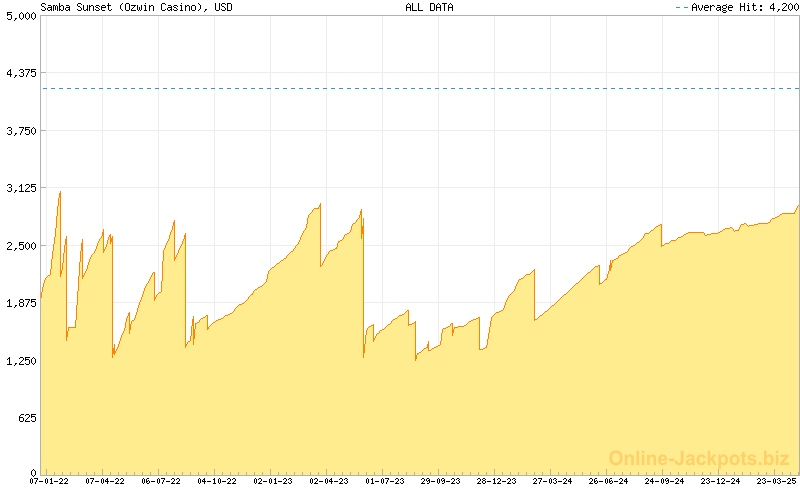
Task: Click the 625 value on the y-axis
Action: 26,418
